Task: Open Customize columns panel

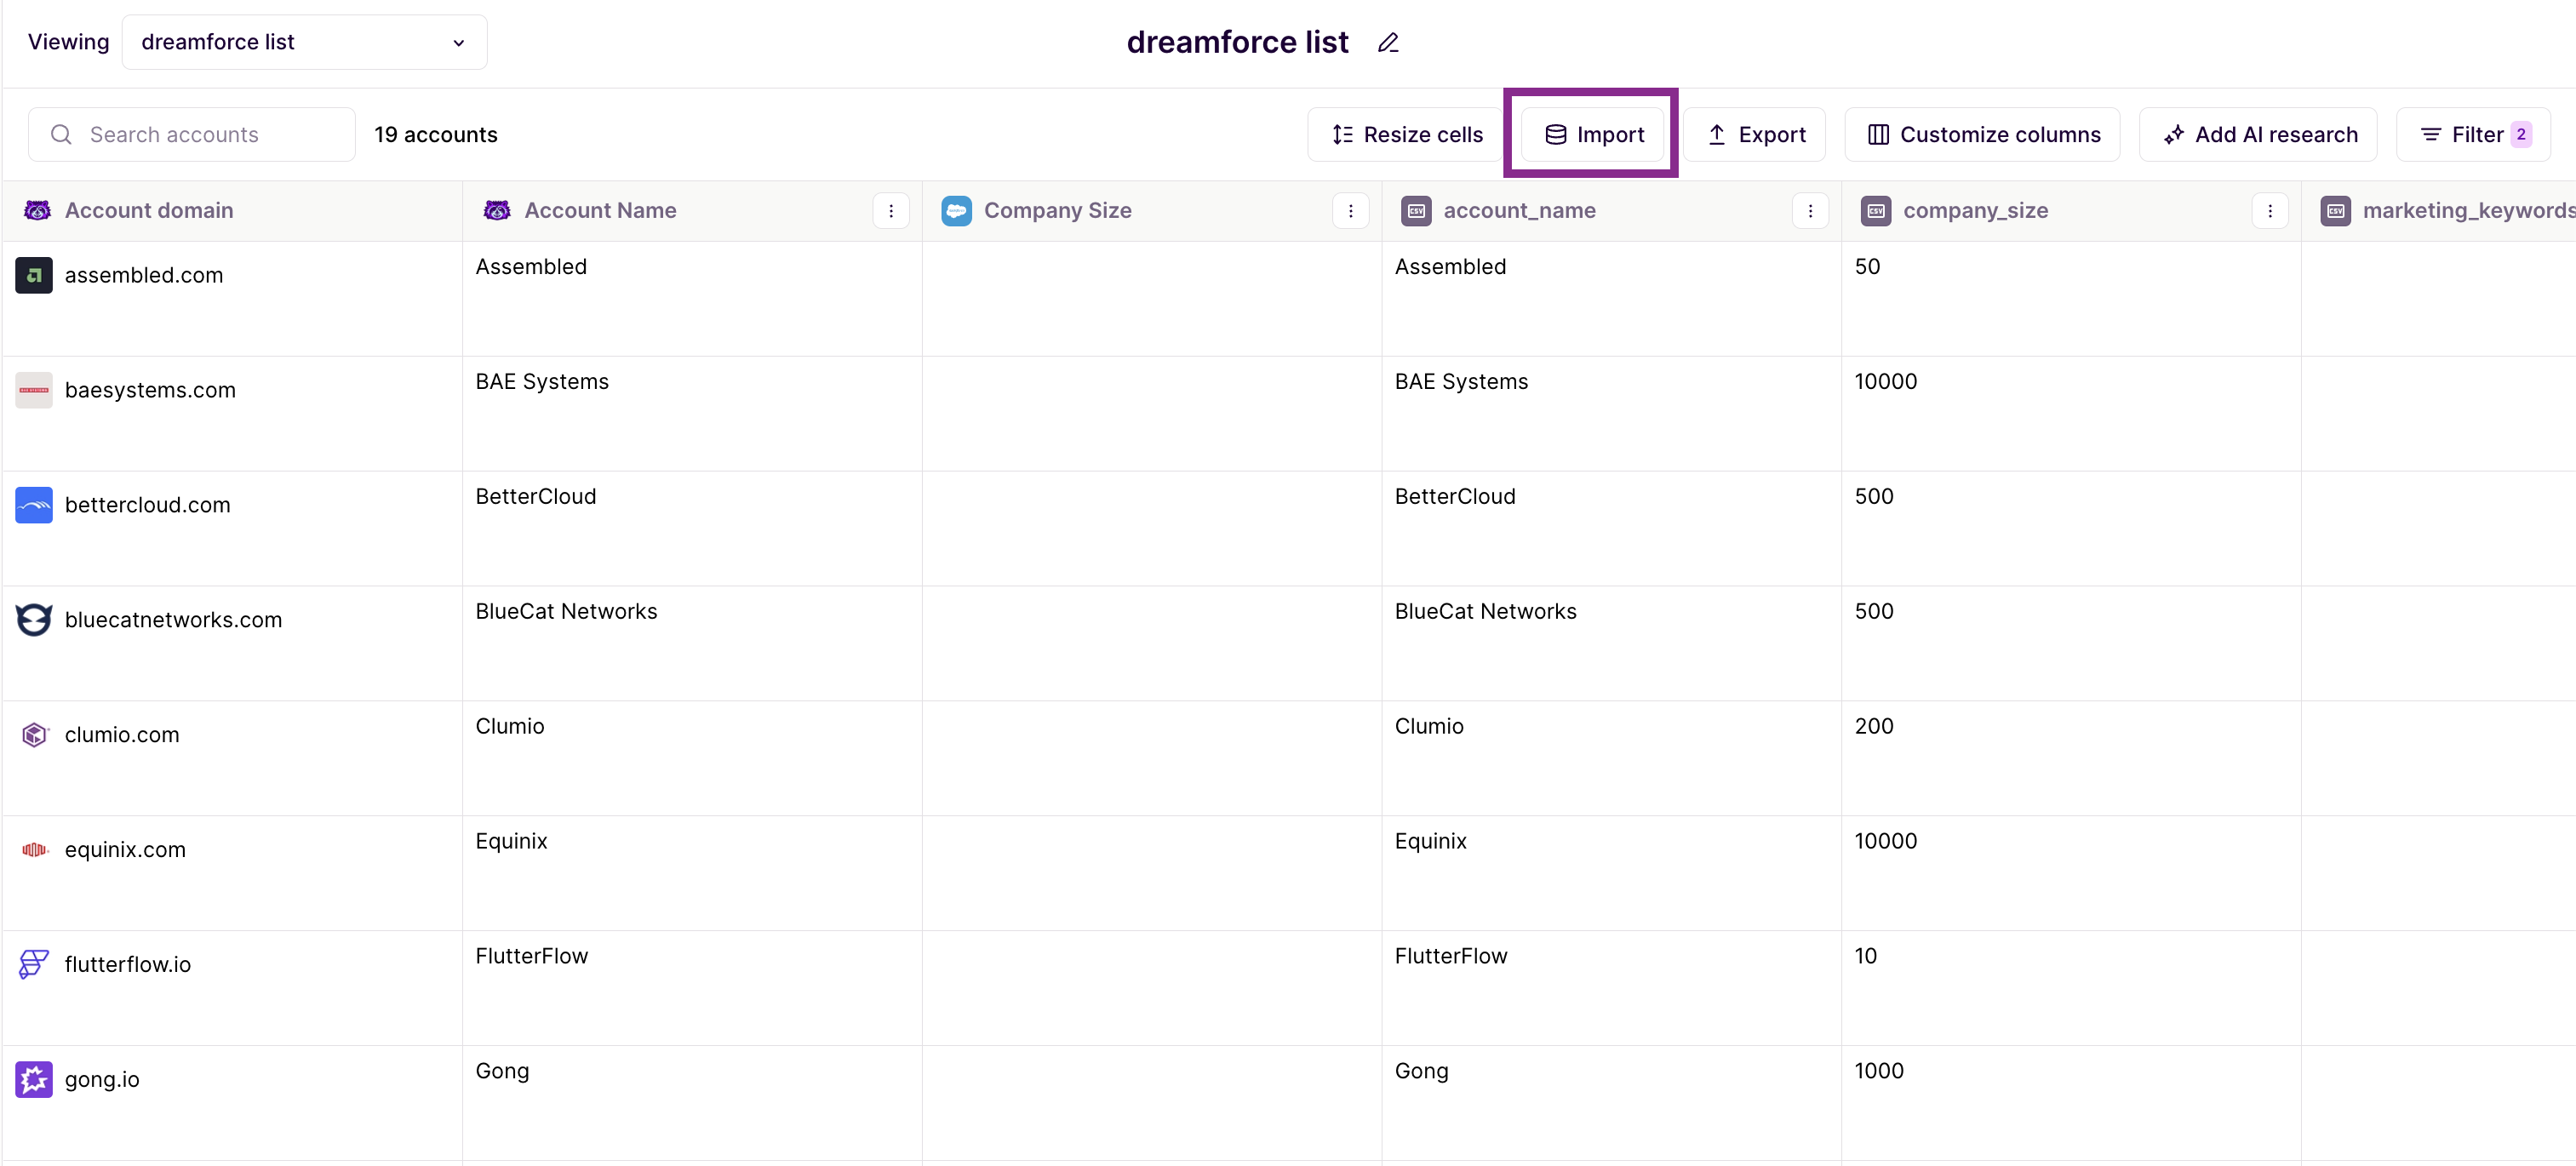Action: [x=1982, y=134]
